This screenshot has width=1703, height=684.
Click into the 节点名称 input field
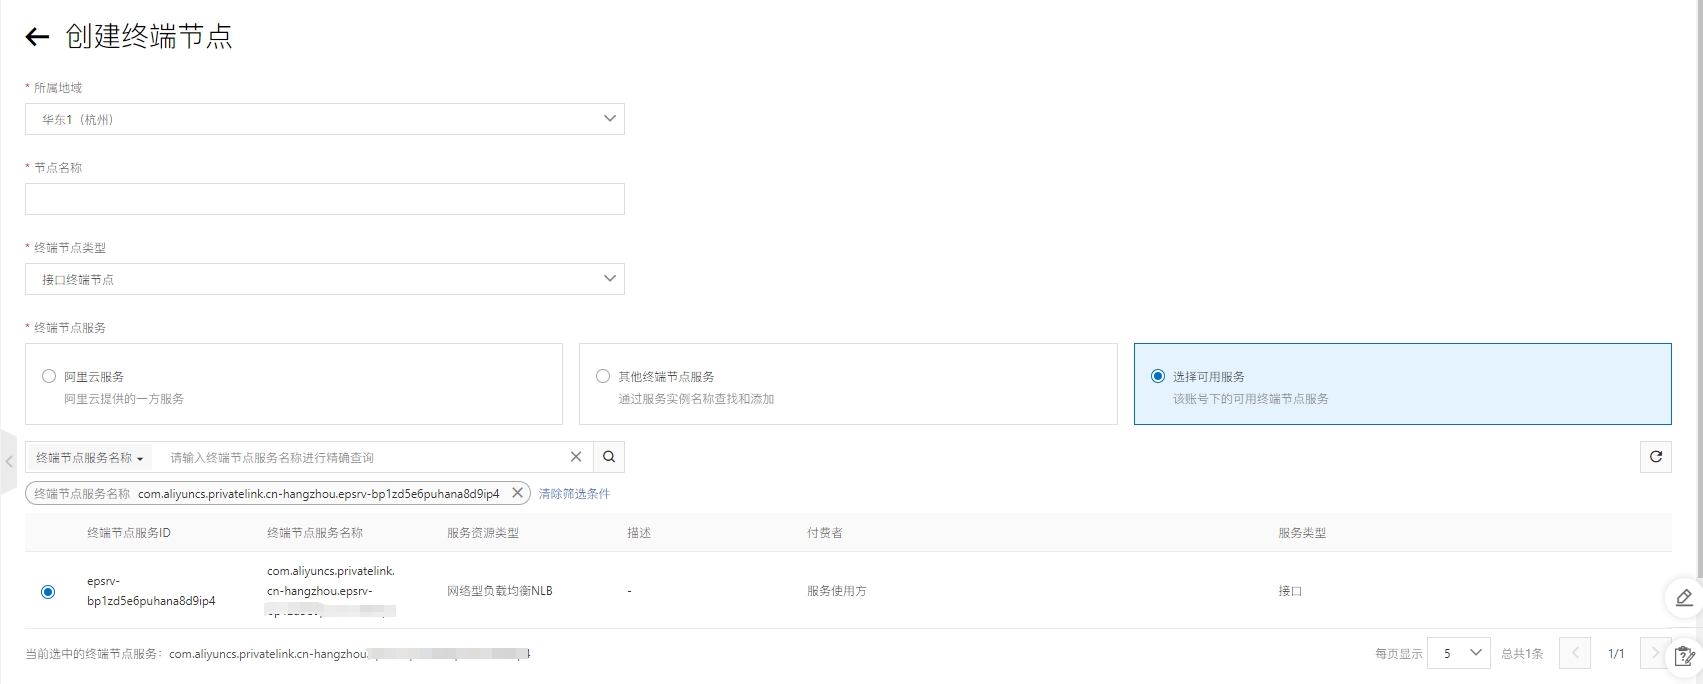click(x=325, y=199)
